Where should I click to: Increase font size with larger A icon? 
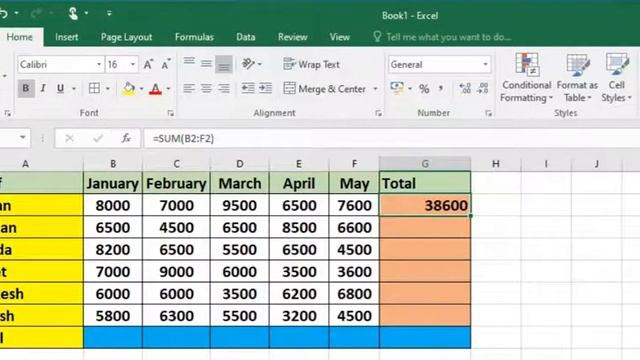(148, 64)
